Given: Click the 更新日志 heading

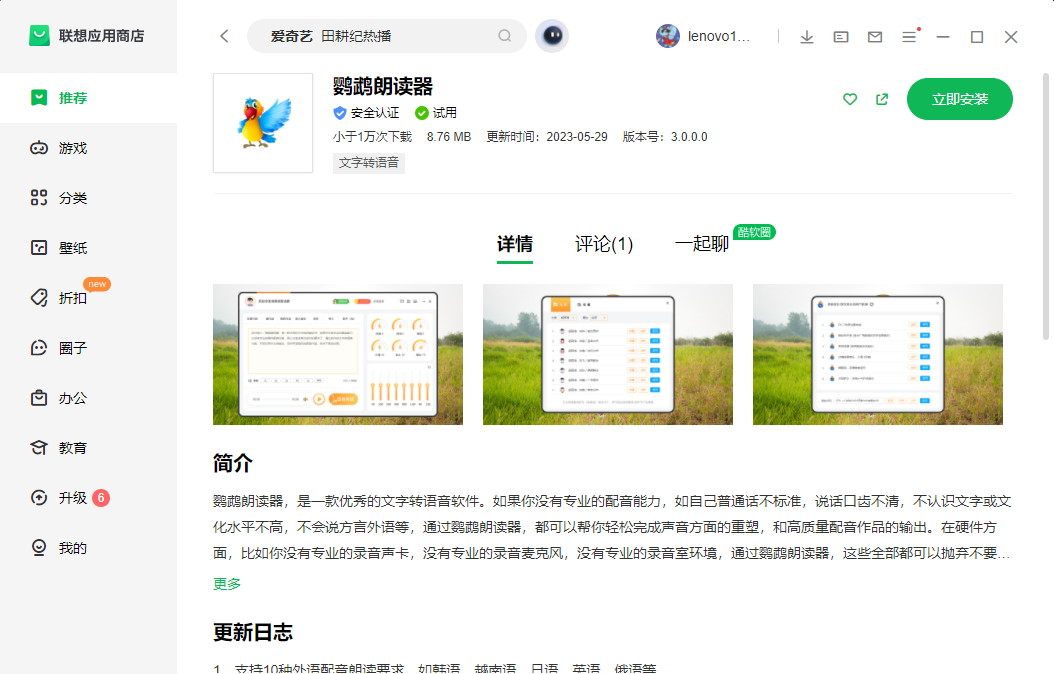Looking at the screenshot, I should (x=253, y=632).
